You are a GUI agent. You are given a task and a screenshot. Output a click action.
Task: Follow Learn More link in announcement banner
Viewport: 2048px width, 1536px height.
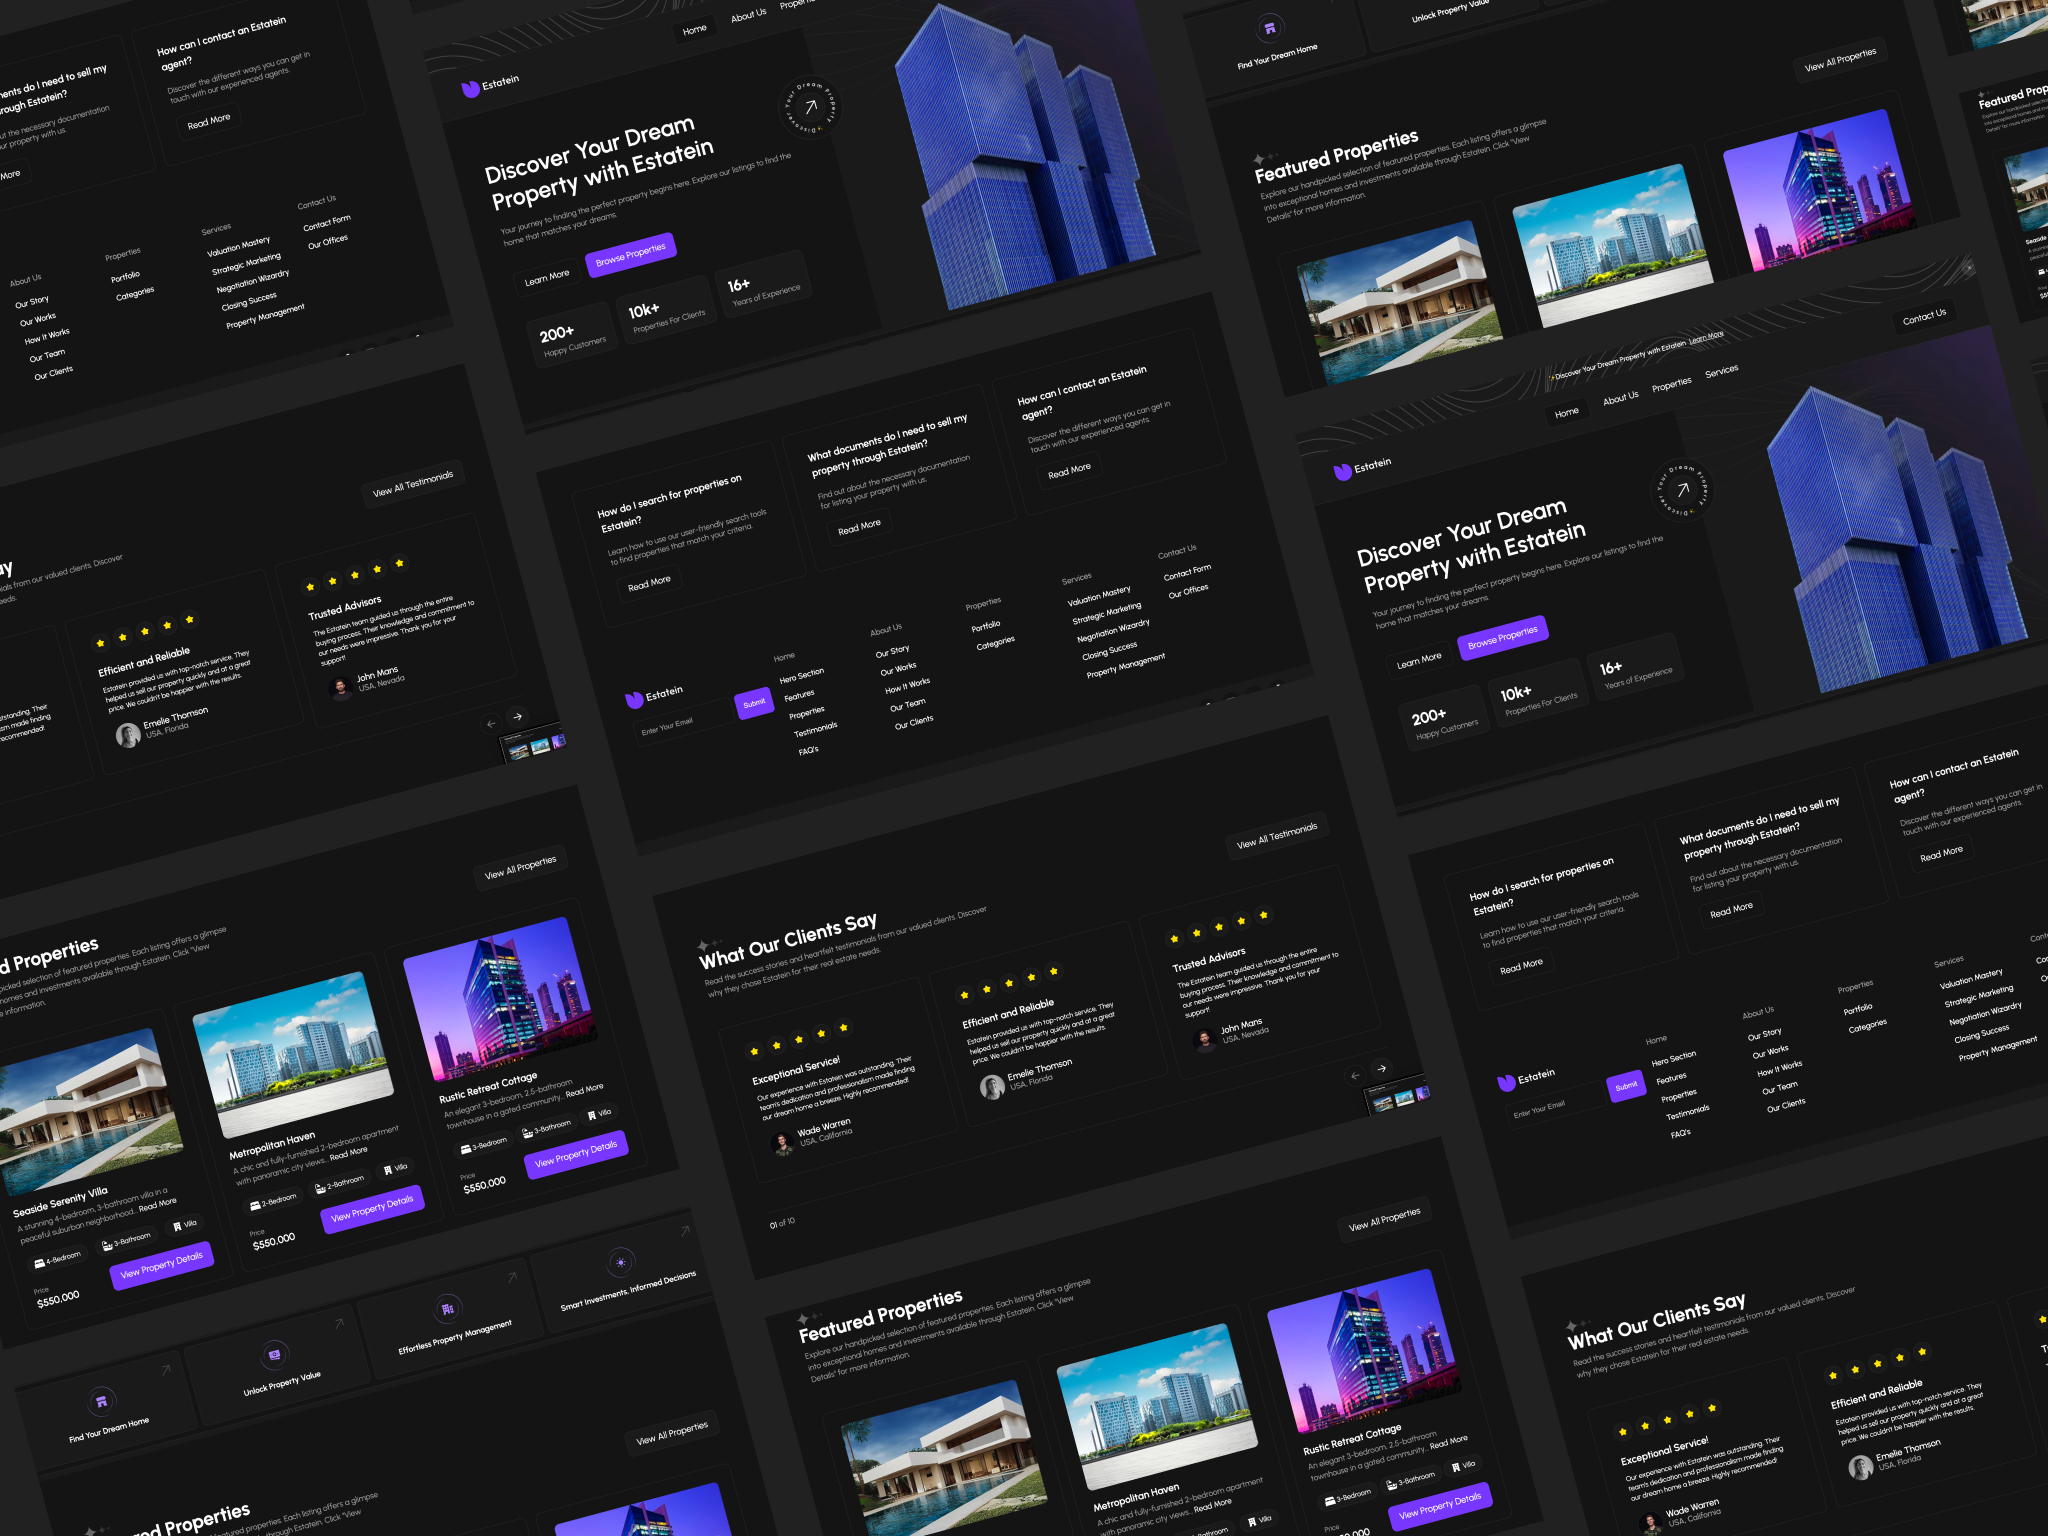(x=1706, y=338)
